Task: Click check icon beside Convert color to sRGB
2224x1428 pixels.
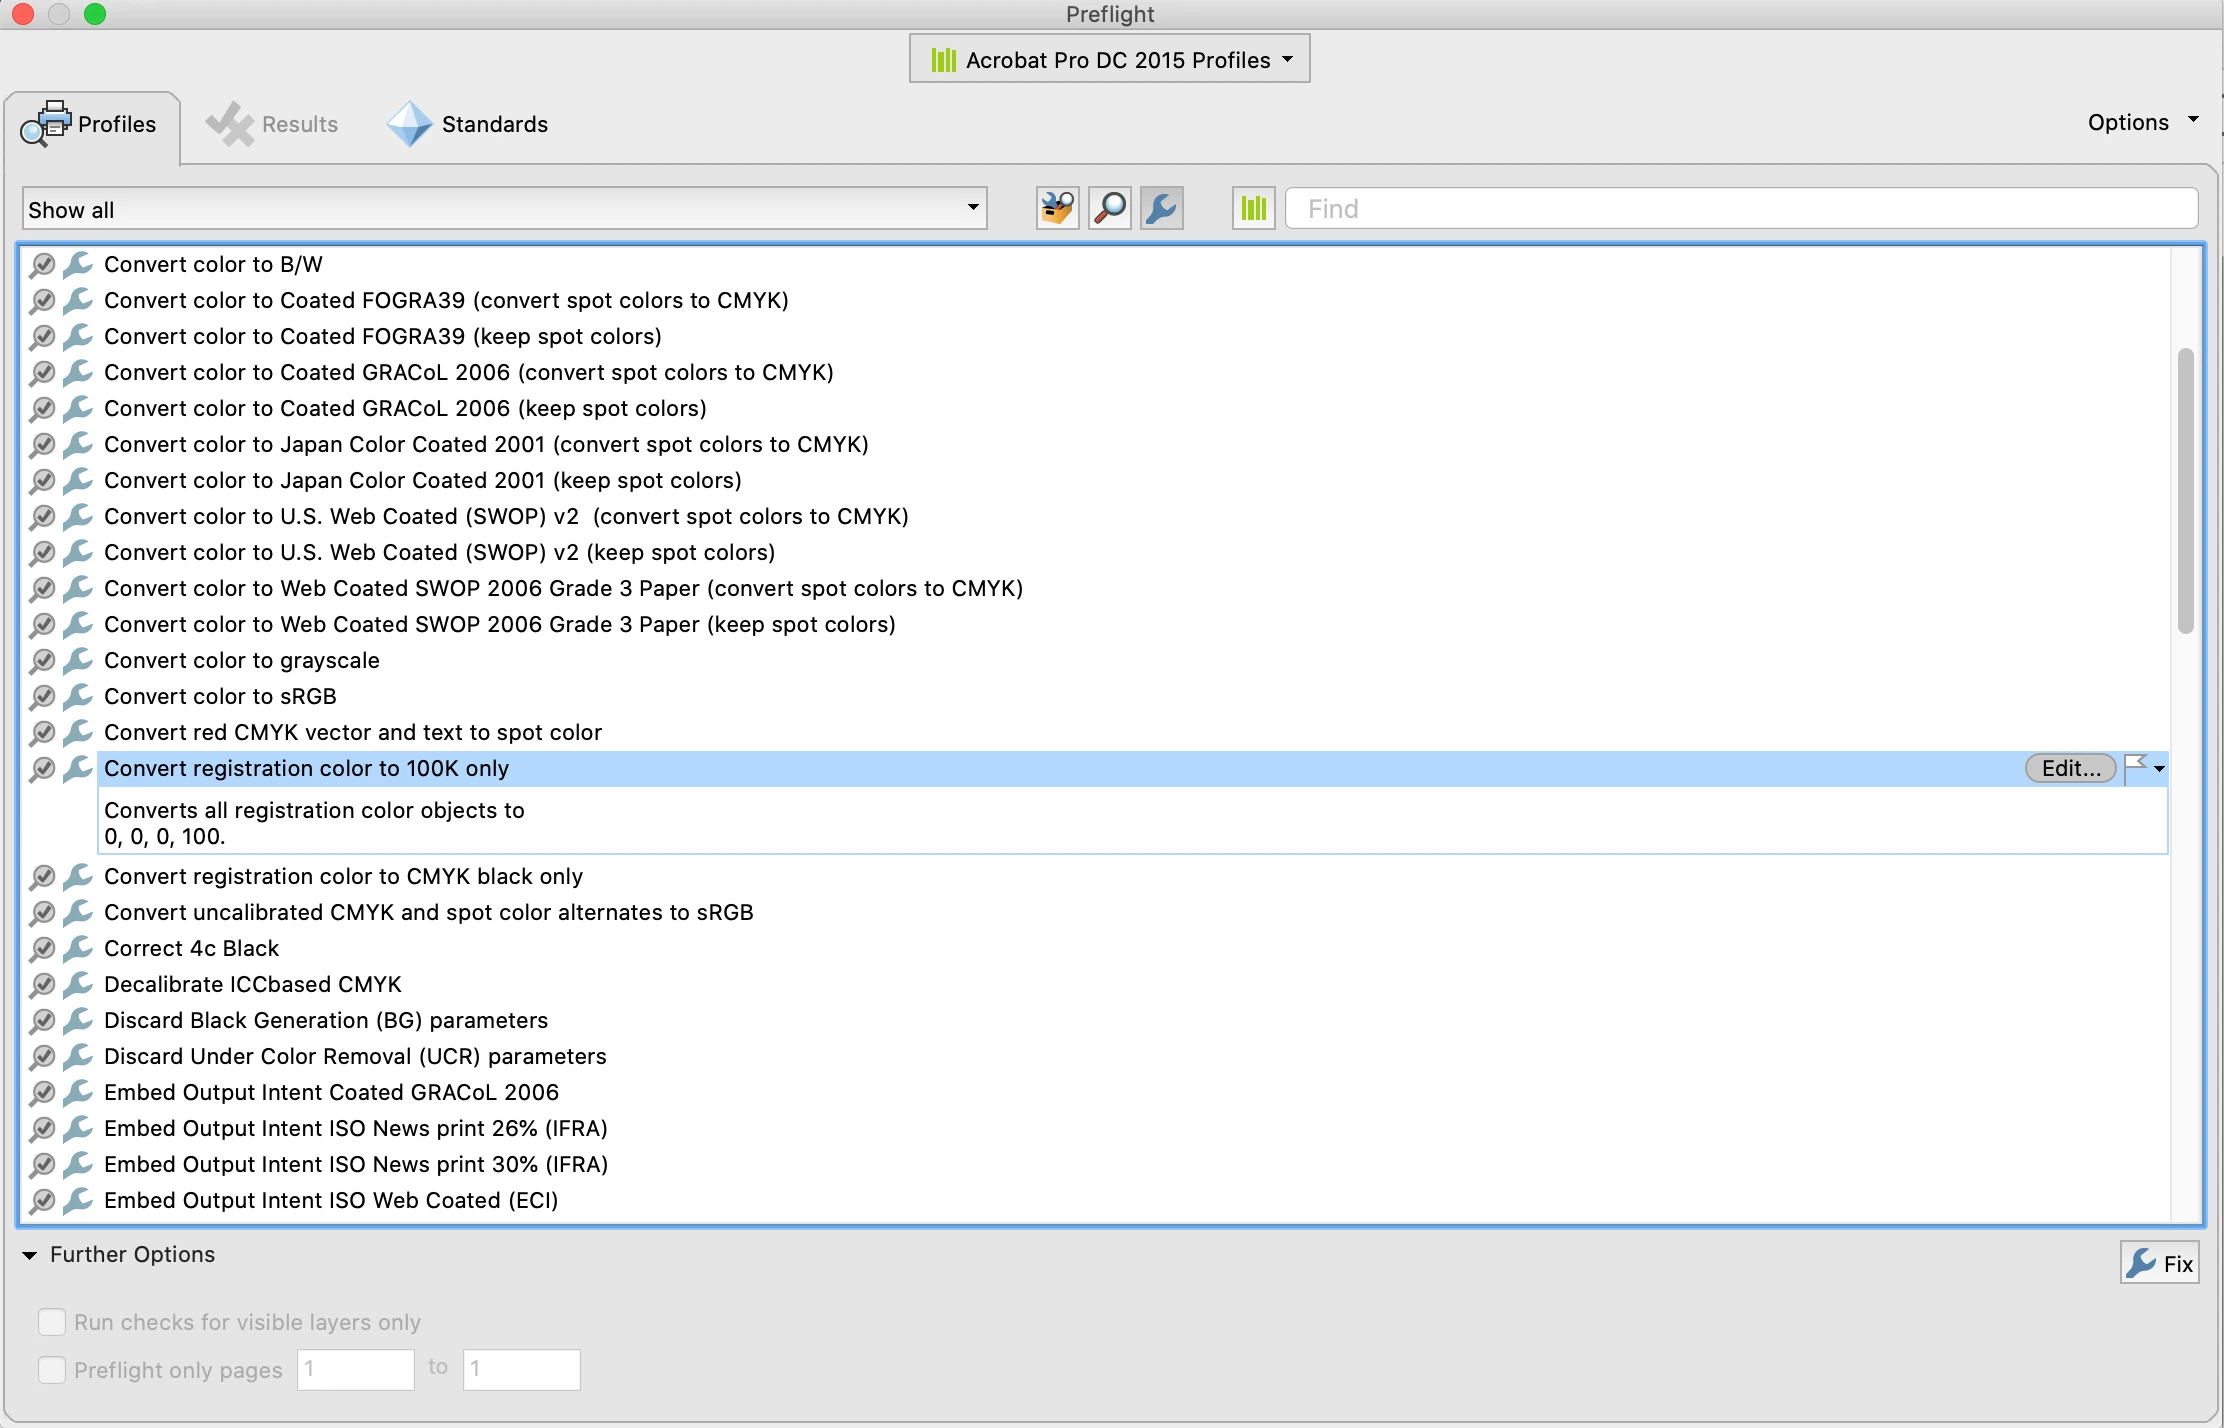Action: tap(42, 696)
